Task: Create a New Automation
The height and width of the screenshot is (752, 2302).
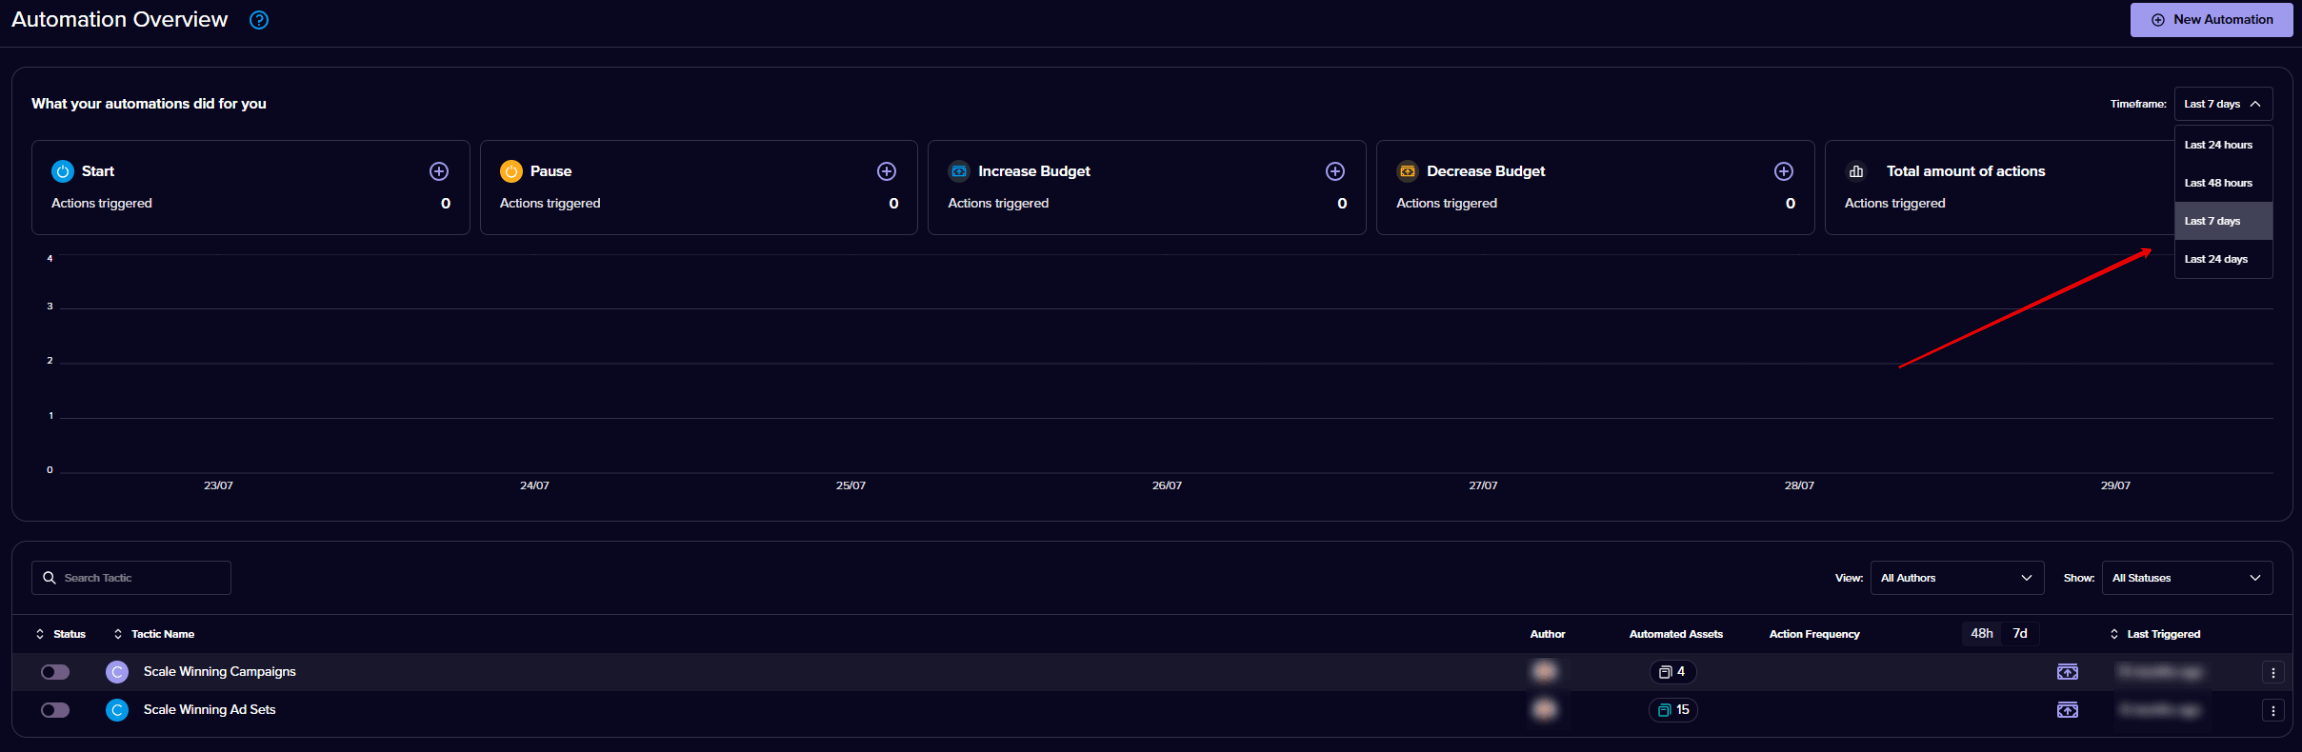Action: 2211,20
